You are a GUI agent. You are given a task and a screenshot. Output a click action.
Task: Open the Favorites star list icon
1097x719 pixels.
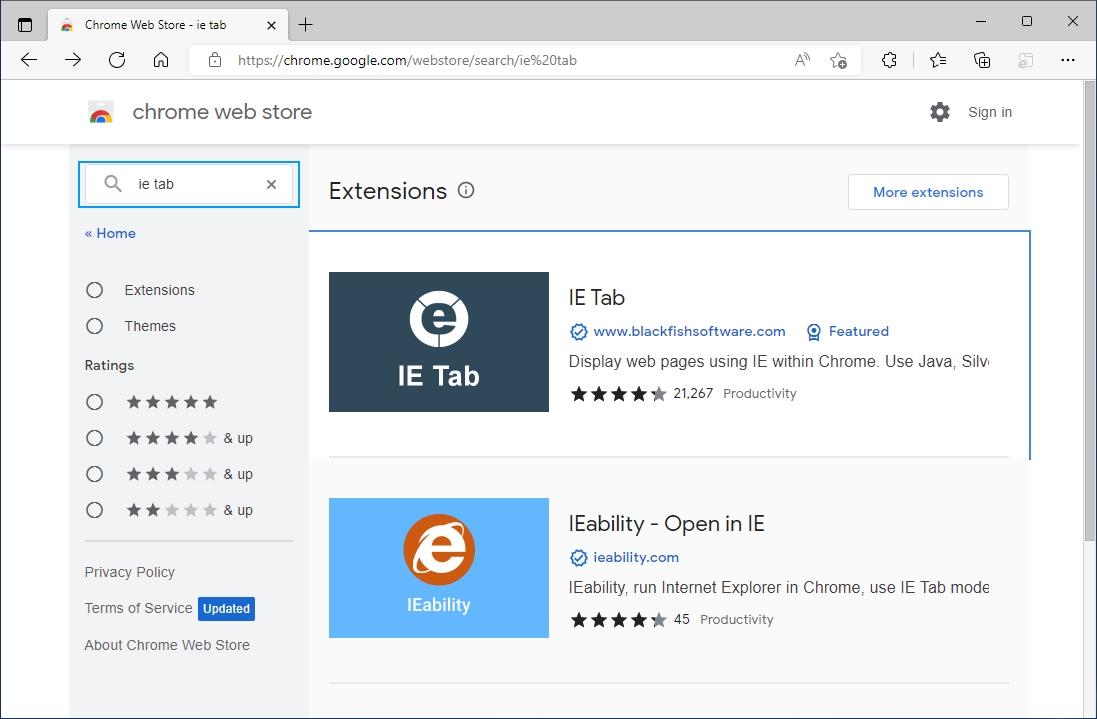(938, 60)
